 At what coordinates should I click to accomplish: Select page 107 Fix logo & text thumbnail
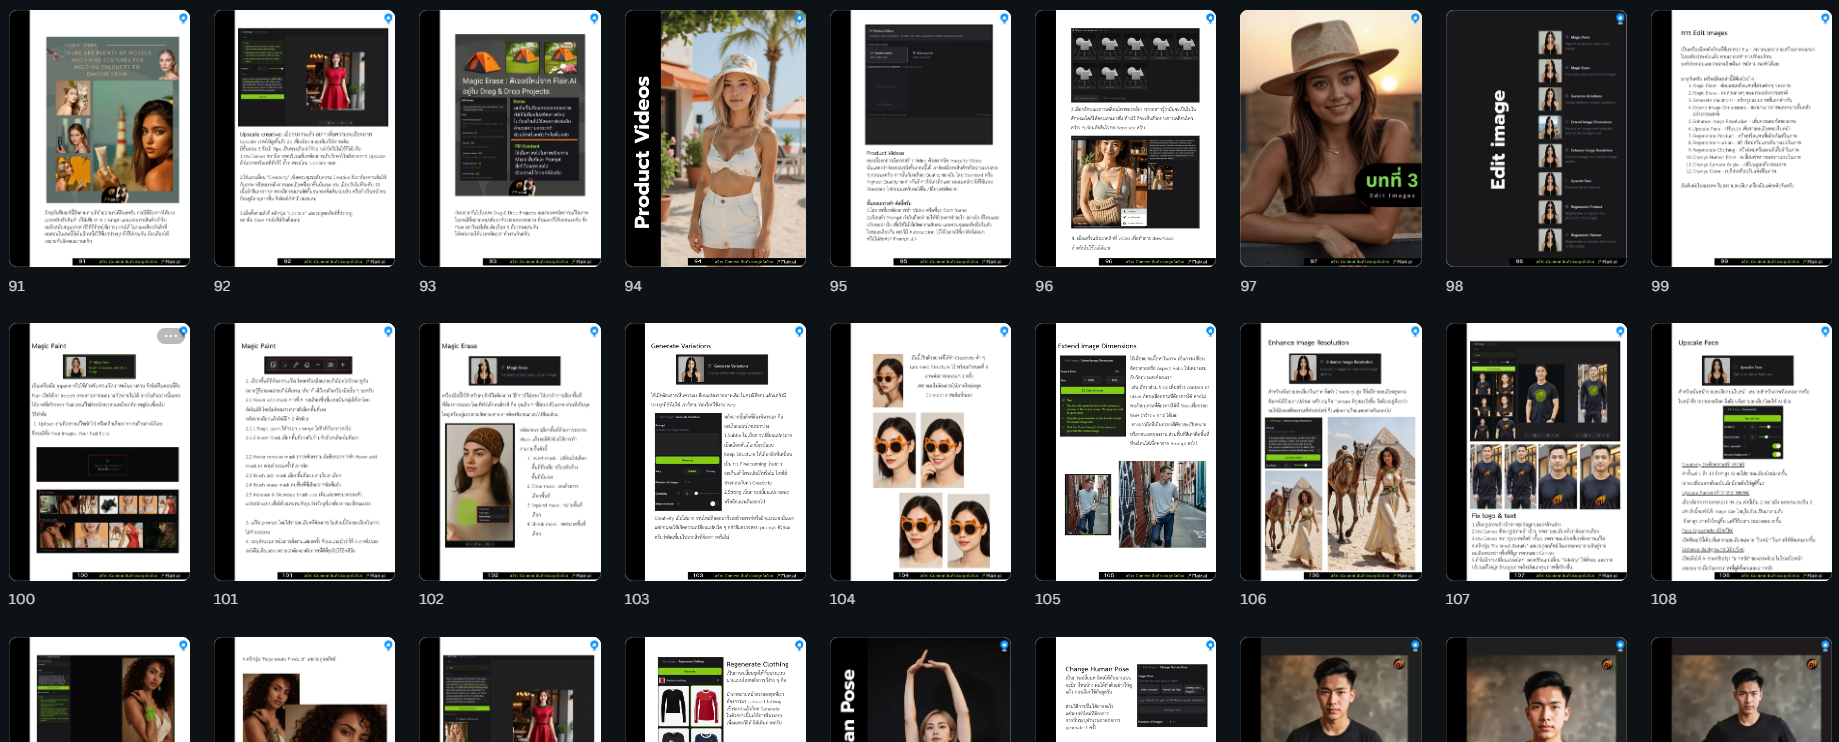pos(1537,452)
